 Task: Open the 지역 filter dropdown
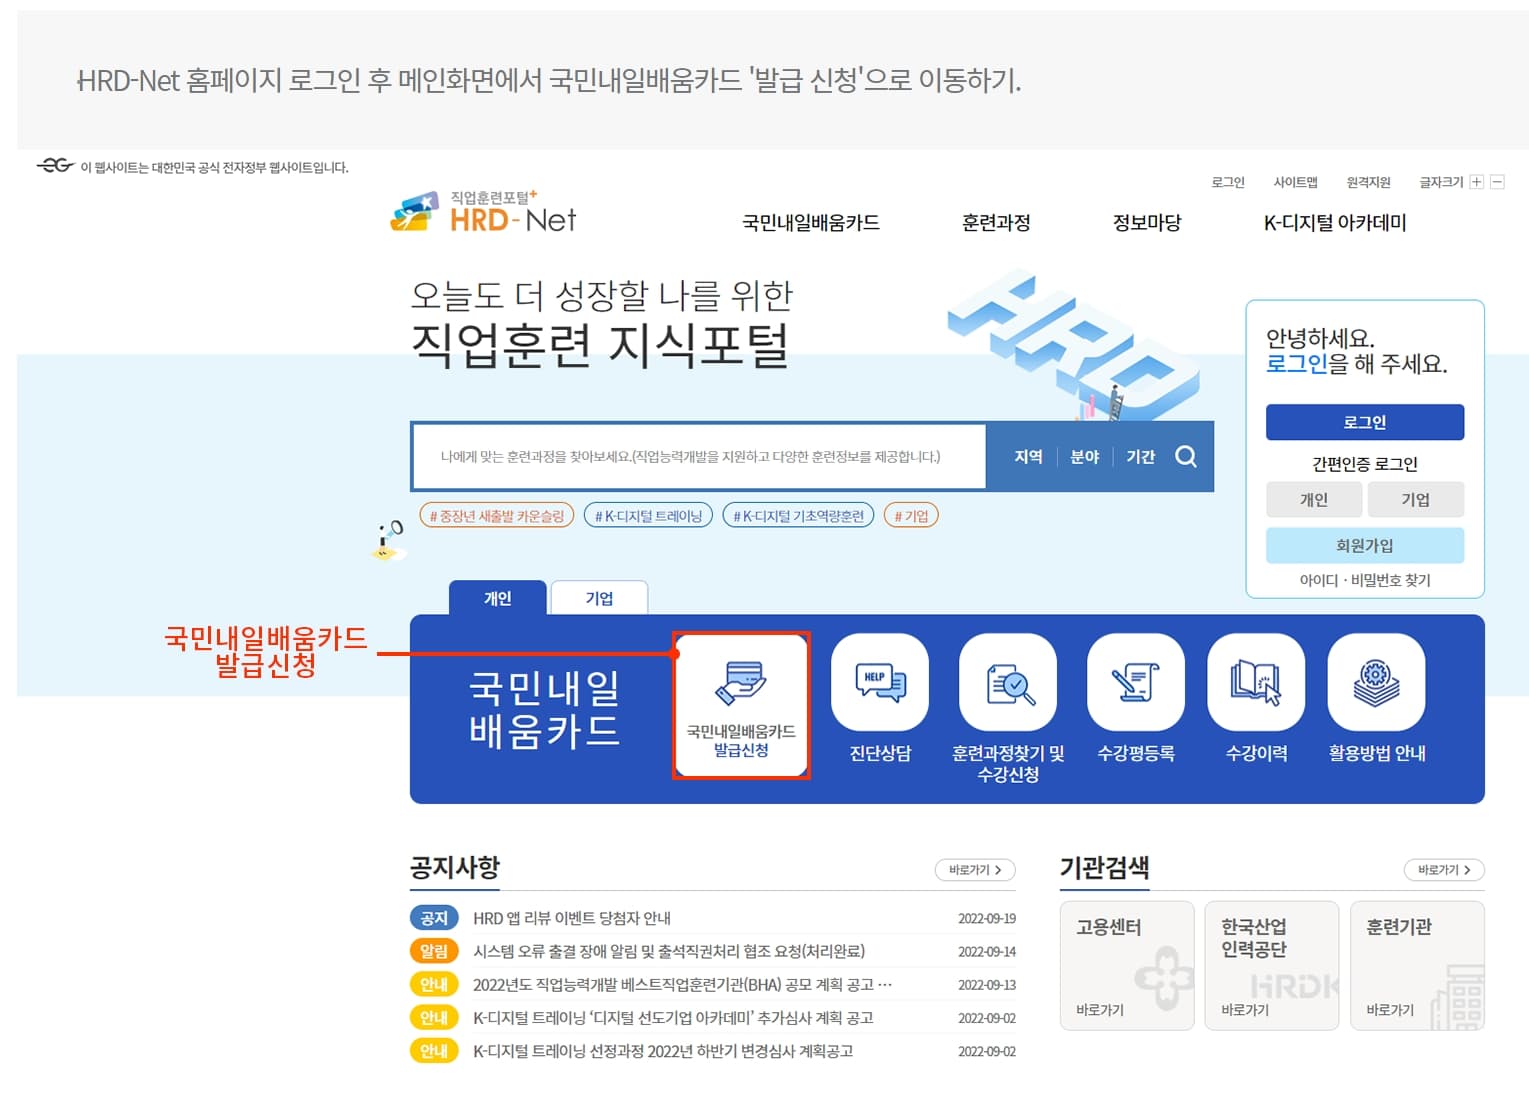click(1027, 457)
